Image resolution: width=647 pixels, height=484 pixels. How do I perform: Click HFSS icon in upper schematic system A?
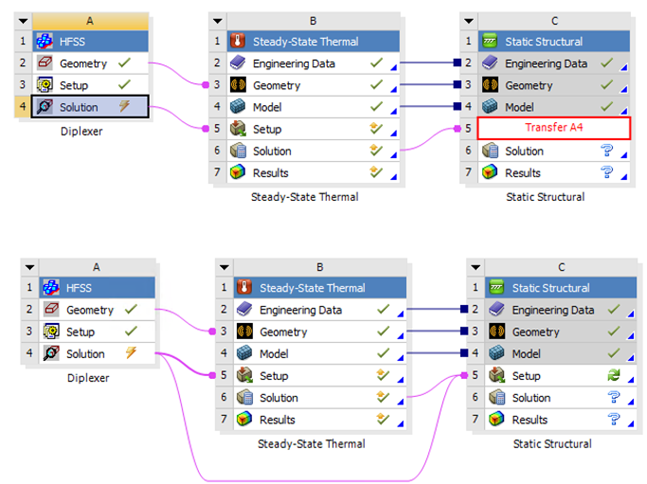click(x=44, y=41)
